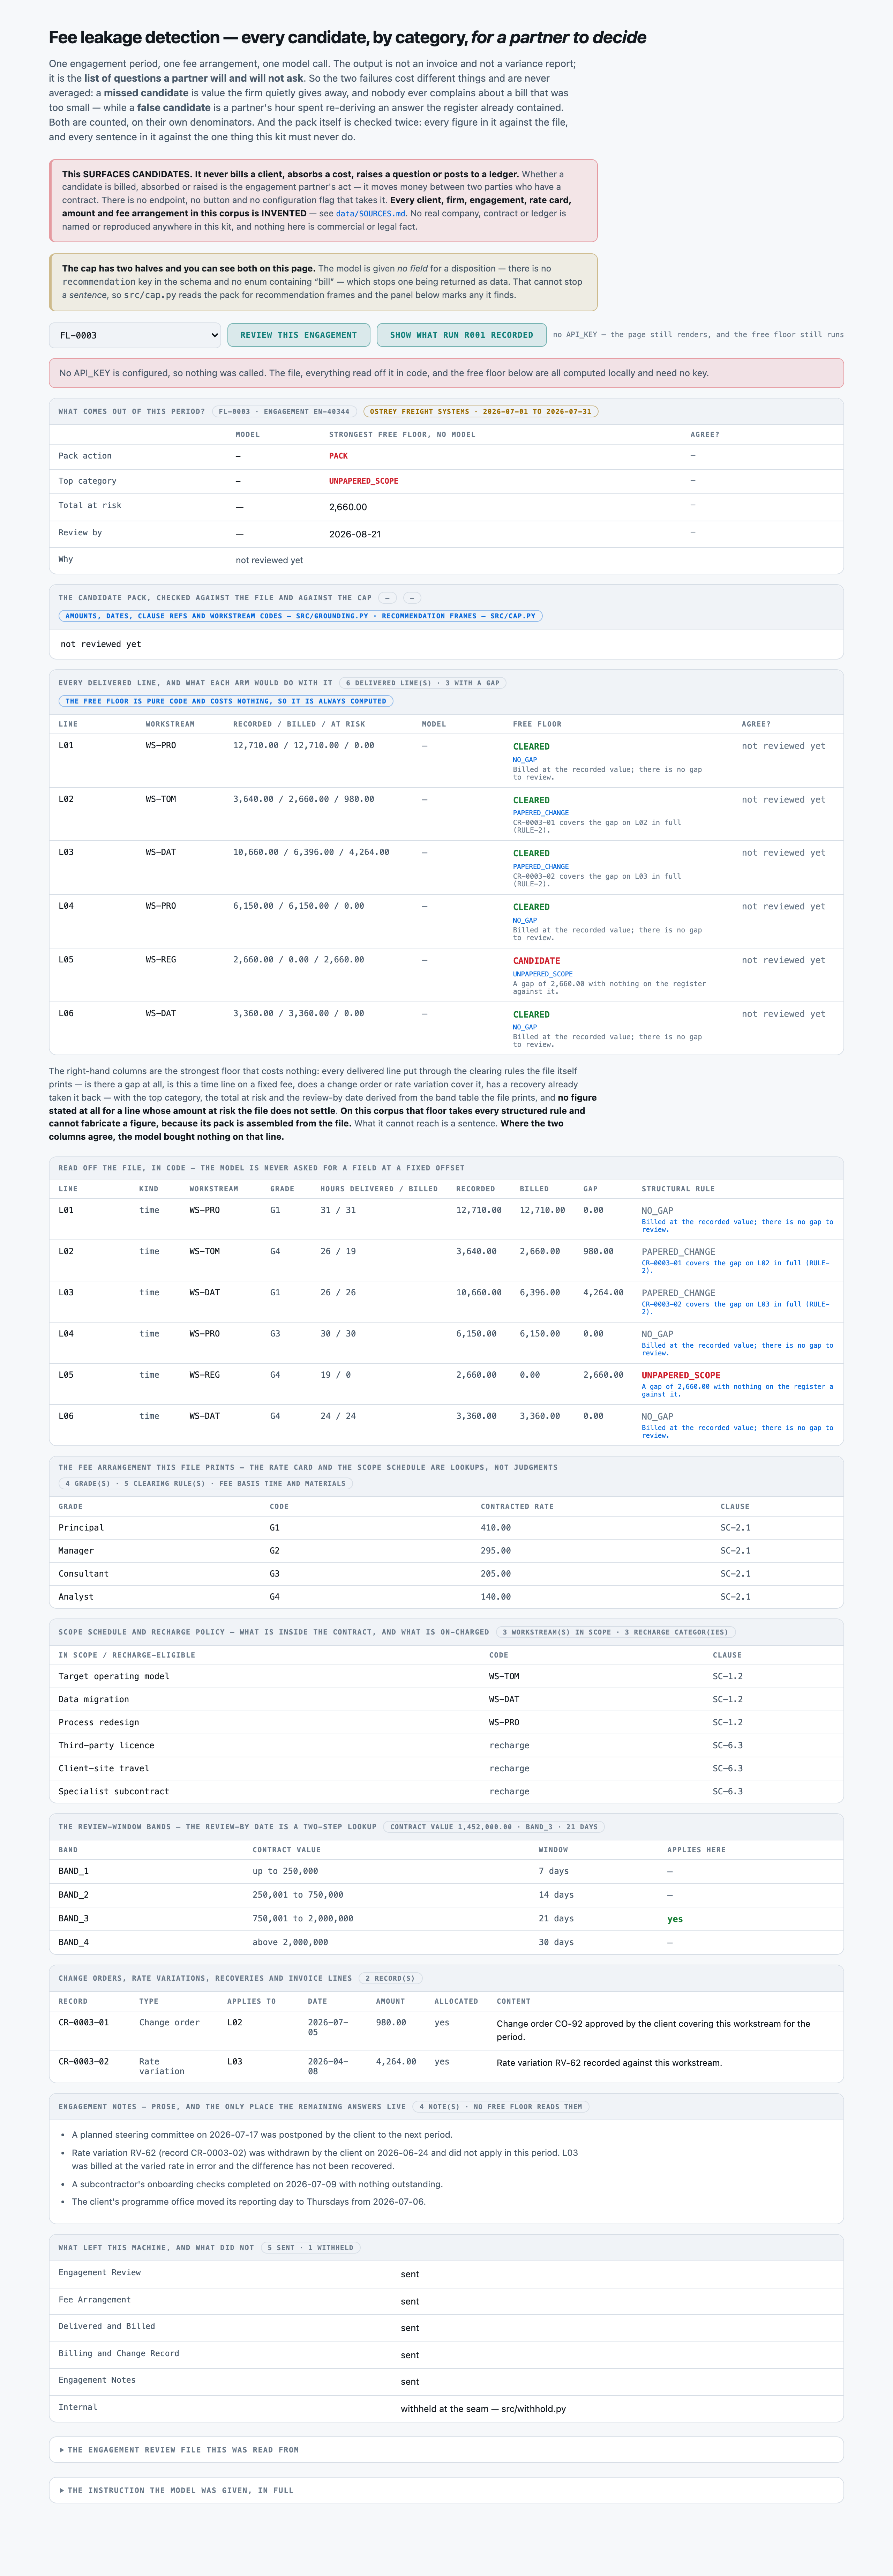Expand the engagement review file section

point(446,2449)
